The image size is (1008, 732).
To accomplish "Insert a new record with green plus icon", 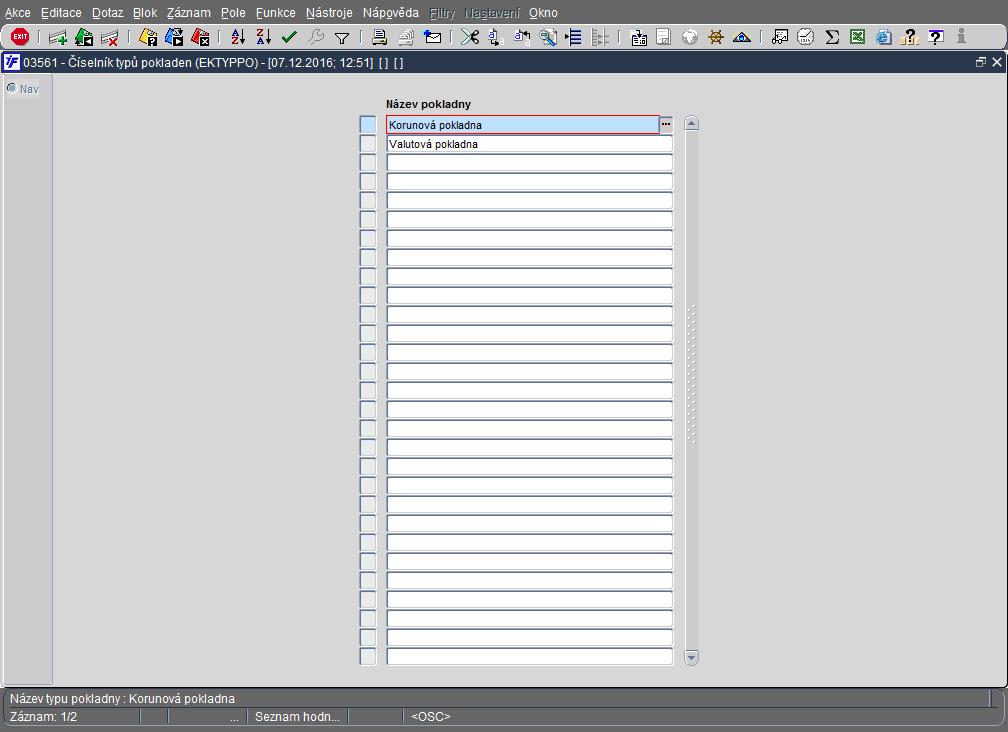I will click(58, 37).
